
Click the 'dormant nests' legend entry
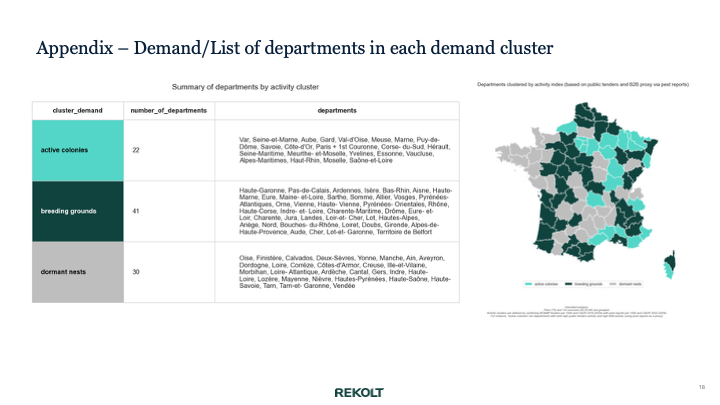coord(625,284)
